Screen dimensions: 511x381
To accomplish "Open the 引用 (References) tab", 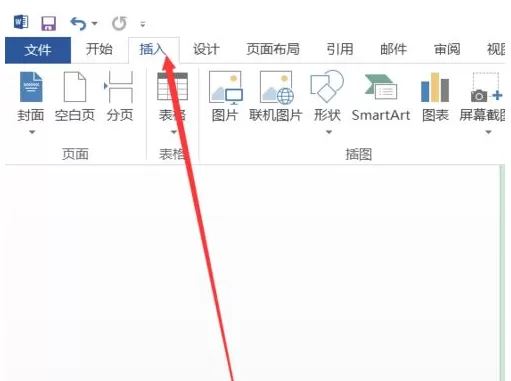I will click(340, 49).
